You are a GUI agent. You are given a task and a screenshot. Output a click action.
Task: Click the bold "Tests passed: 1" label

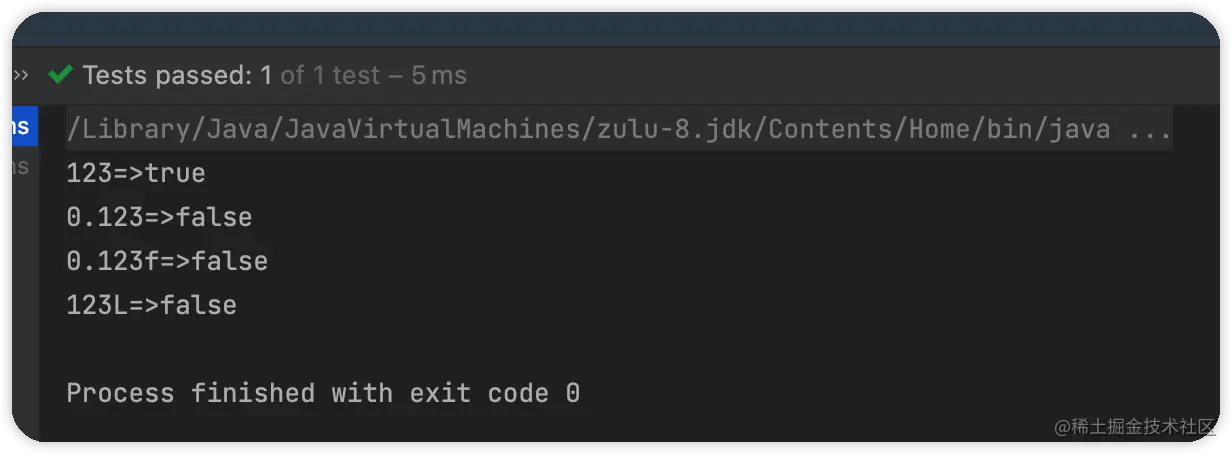pyautogui.click(x=177, y=75)
